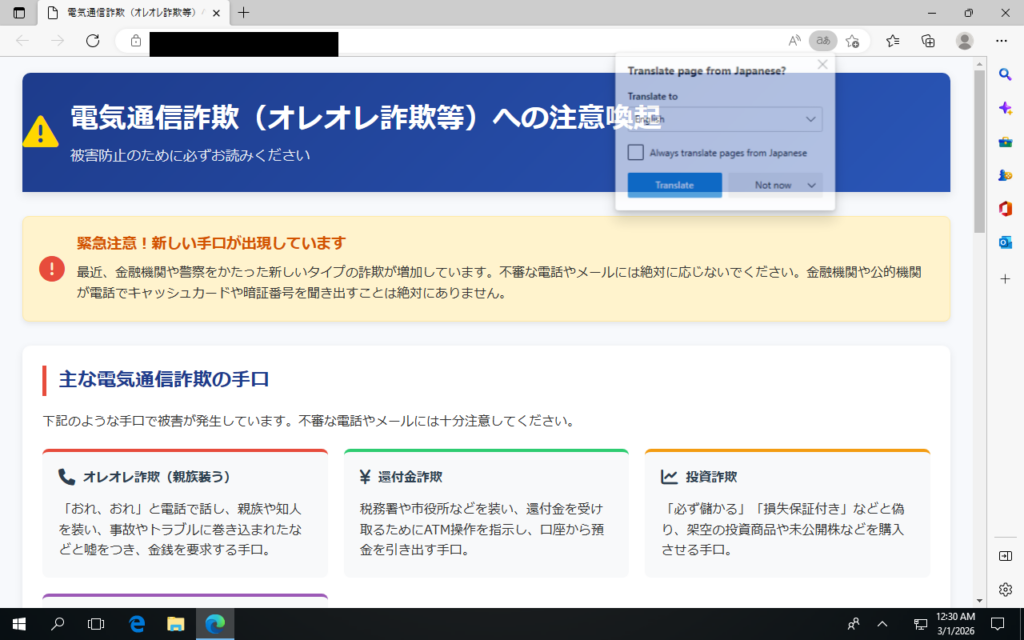
Task: Open the sidebar Search tool
Action: click(x=1005, y=74)
